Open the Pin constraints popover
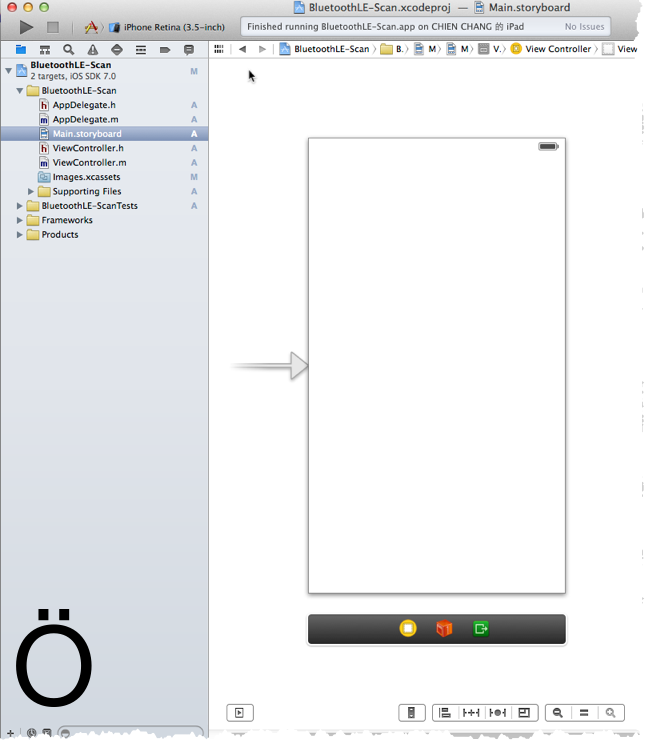This screenshot has height=740, width=645. click(x=471, y=713)
